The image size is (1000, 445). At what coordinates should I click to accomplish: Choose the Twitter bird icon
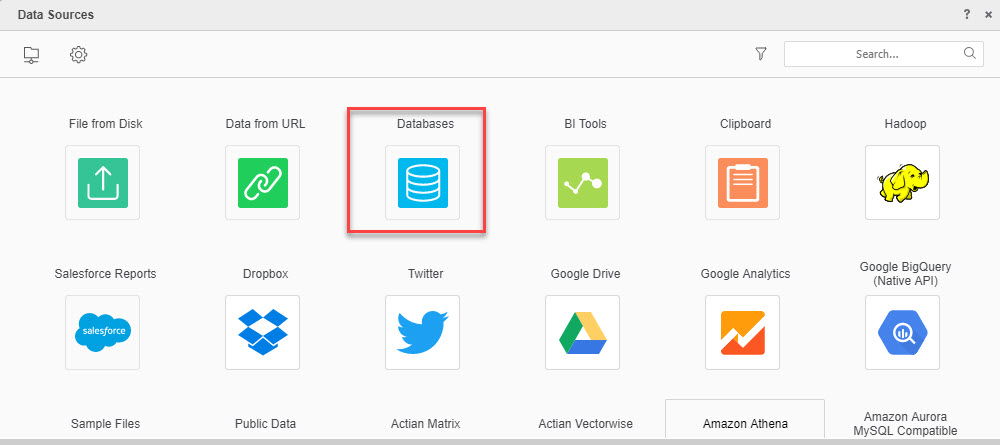click(423, 332)
